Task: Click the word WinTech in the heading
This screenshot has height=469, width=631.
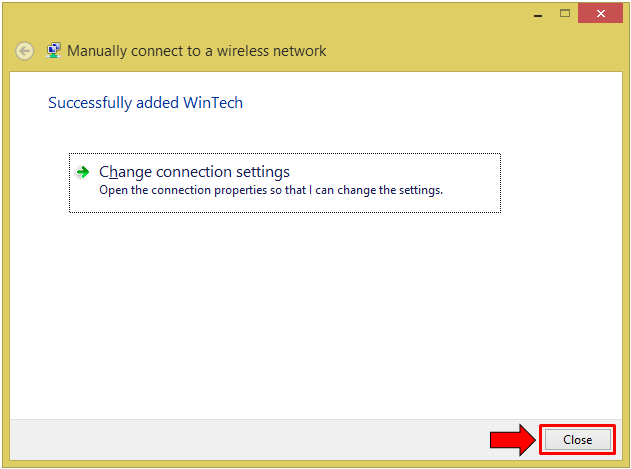Action: coord(213,102)
